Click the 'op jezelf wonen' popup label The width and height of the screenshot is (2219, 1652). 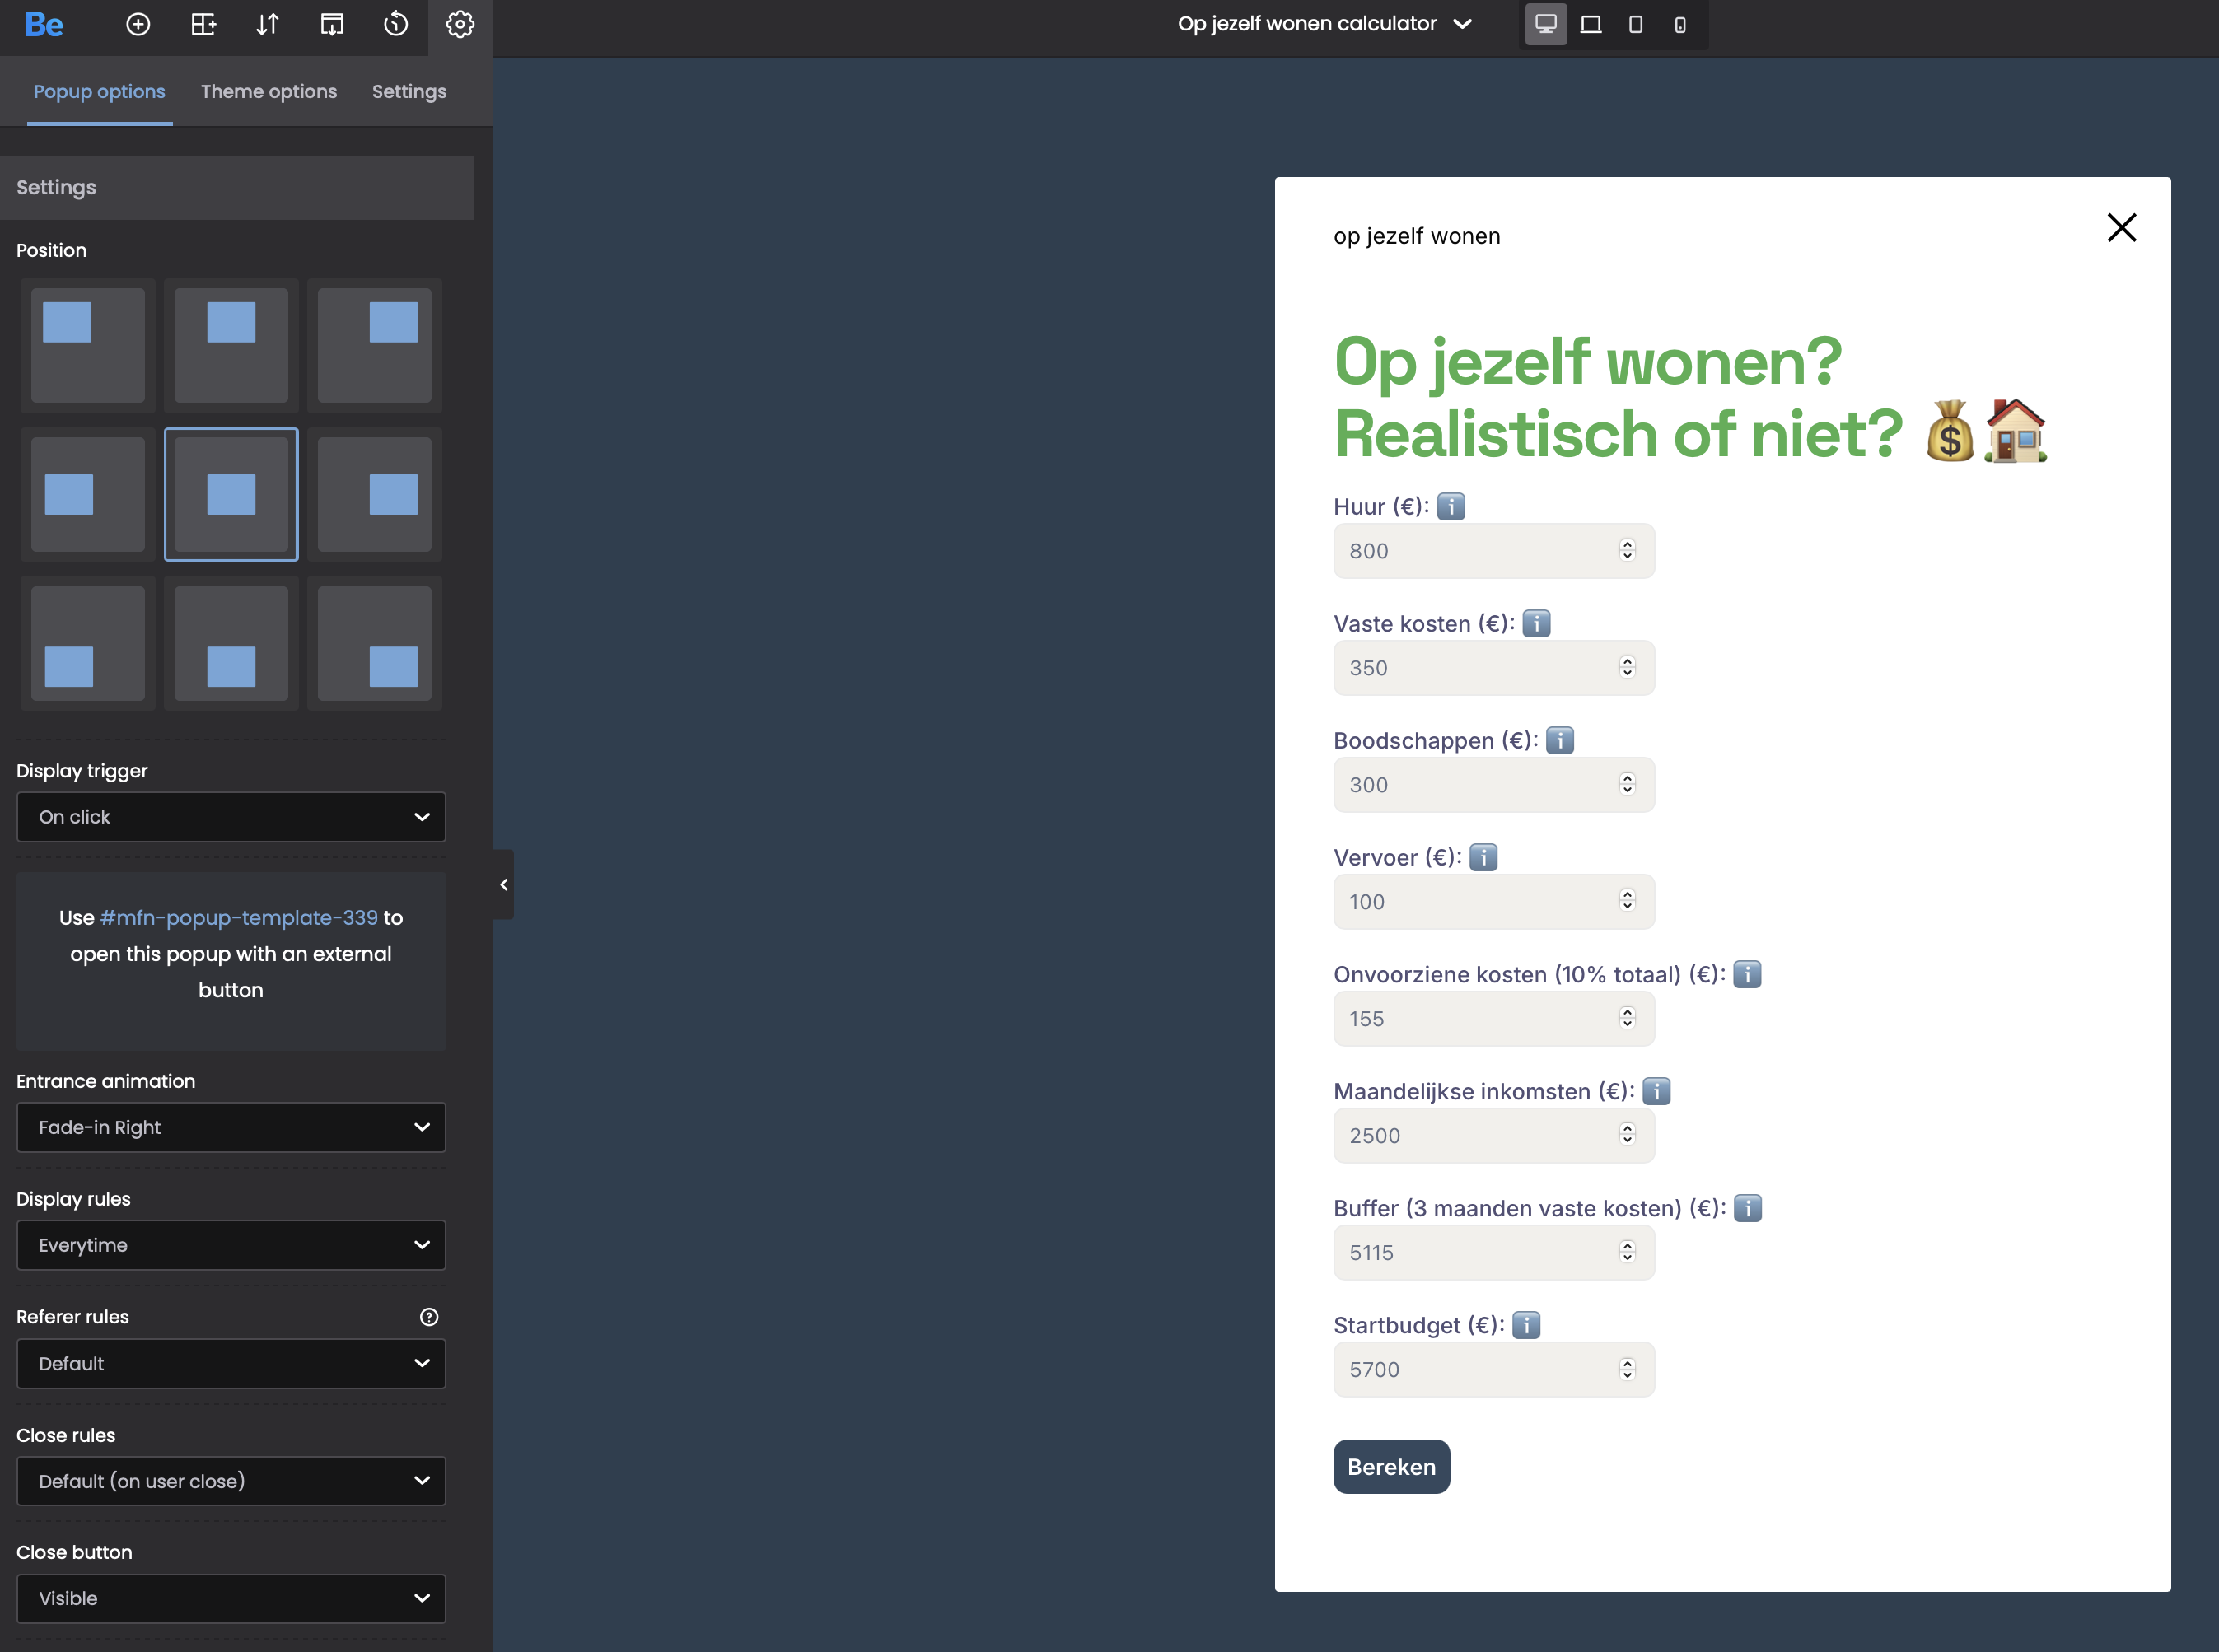click(x=1417, y=237)
